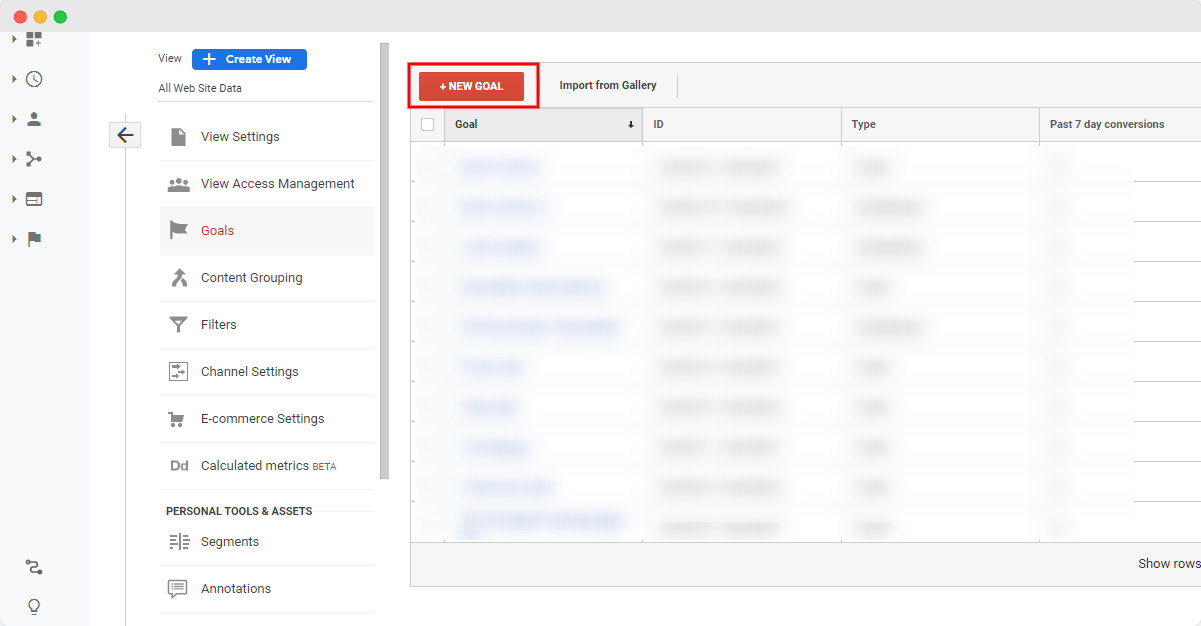Screen dimensions: 1201x626
Task: Click the + NEW GOAL button
Action: pos(472,86)
